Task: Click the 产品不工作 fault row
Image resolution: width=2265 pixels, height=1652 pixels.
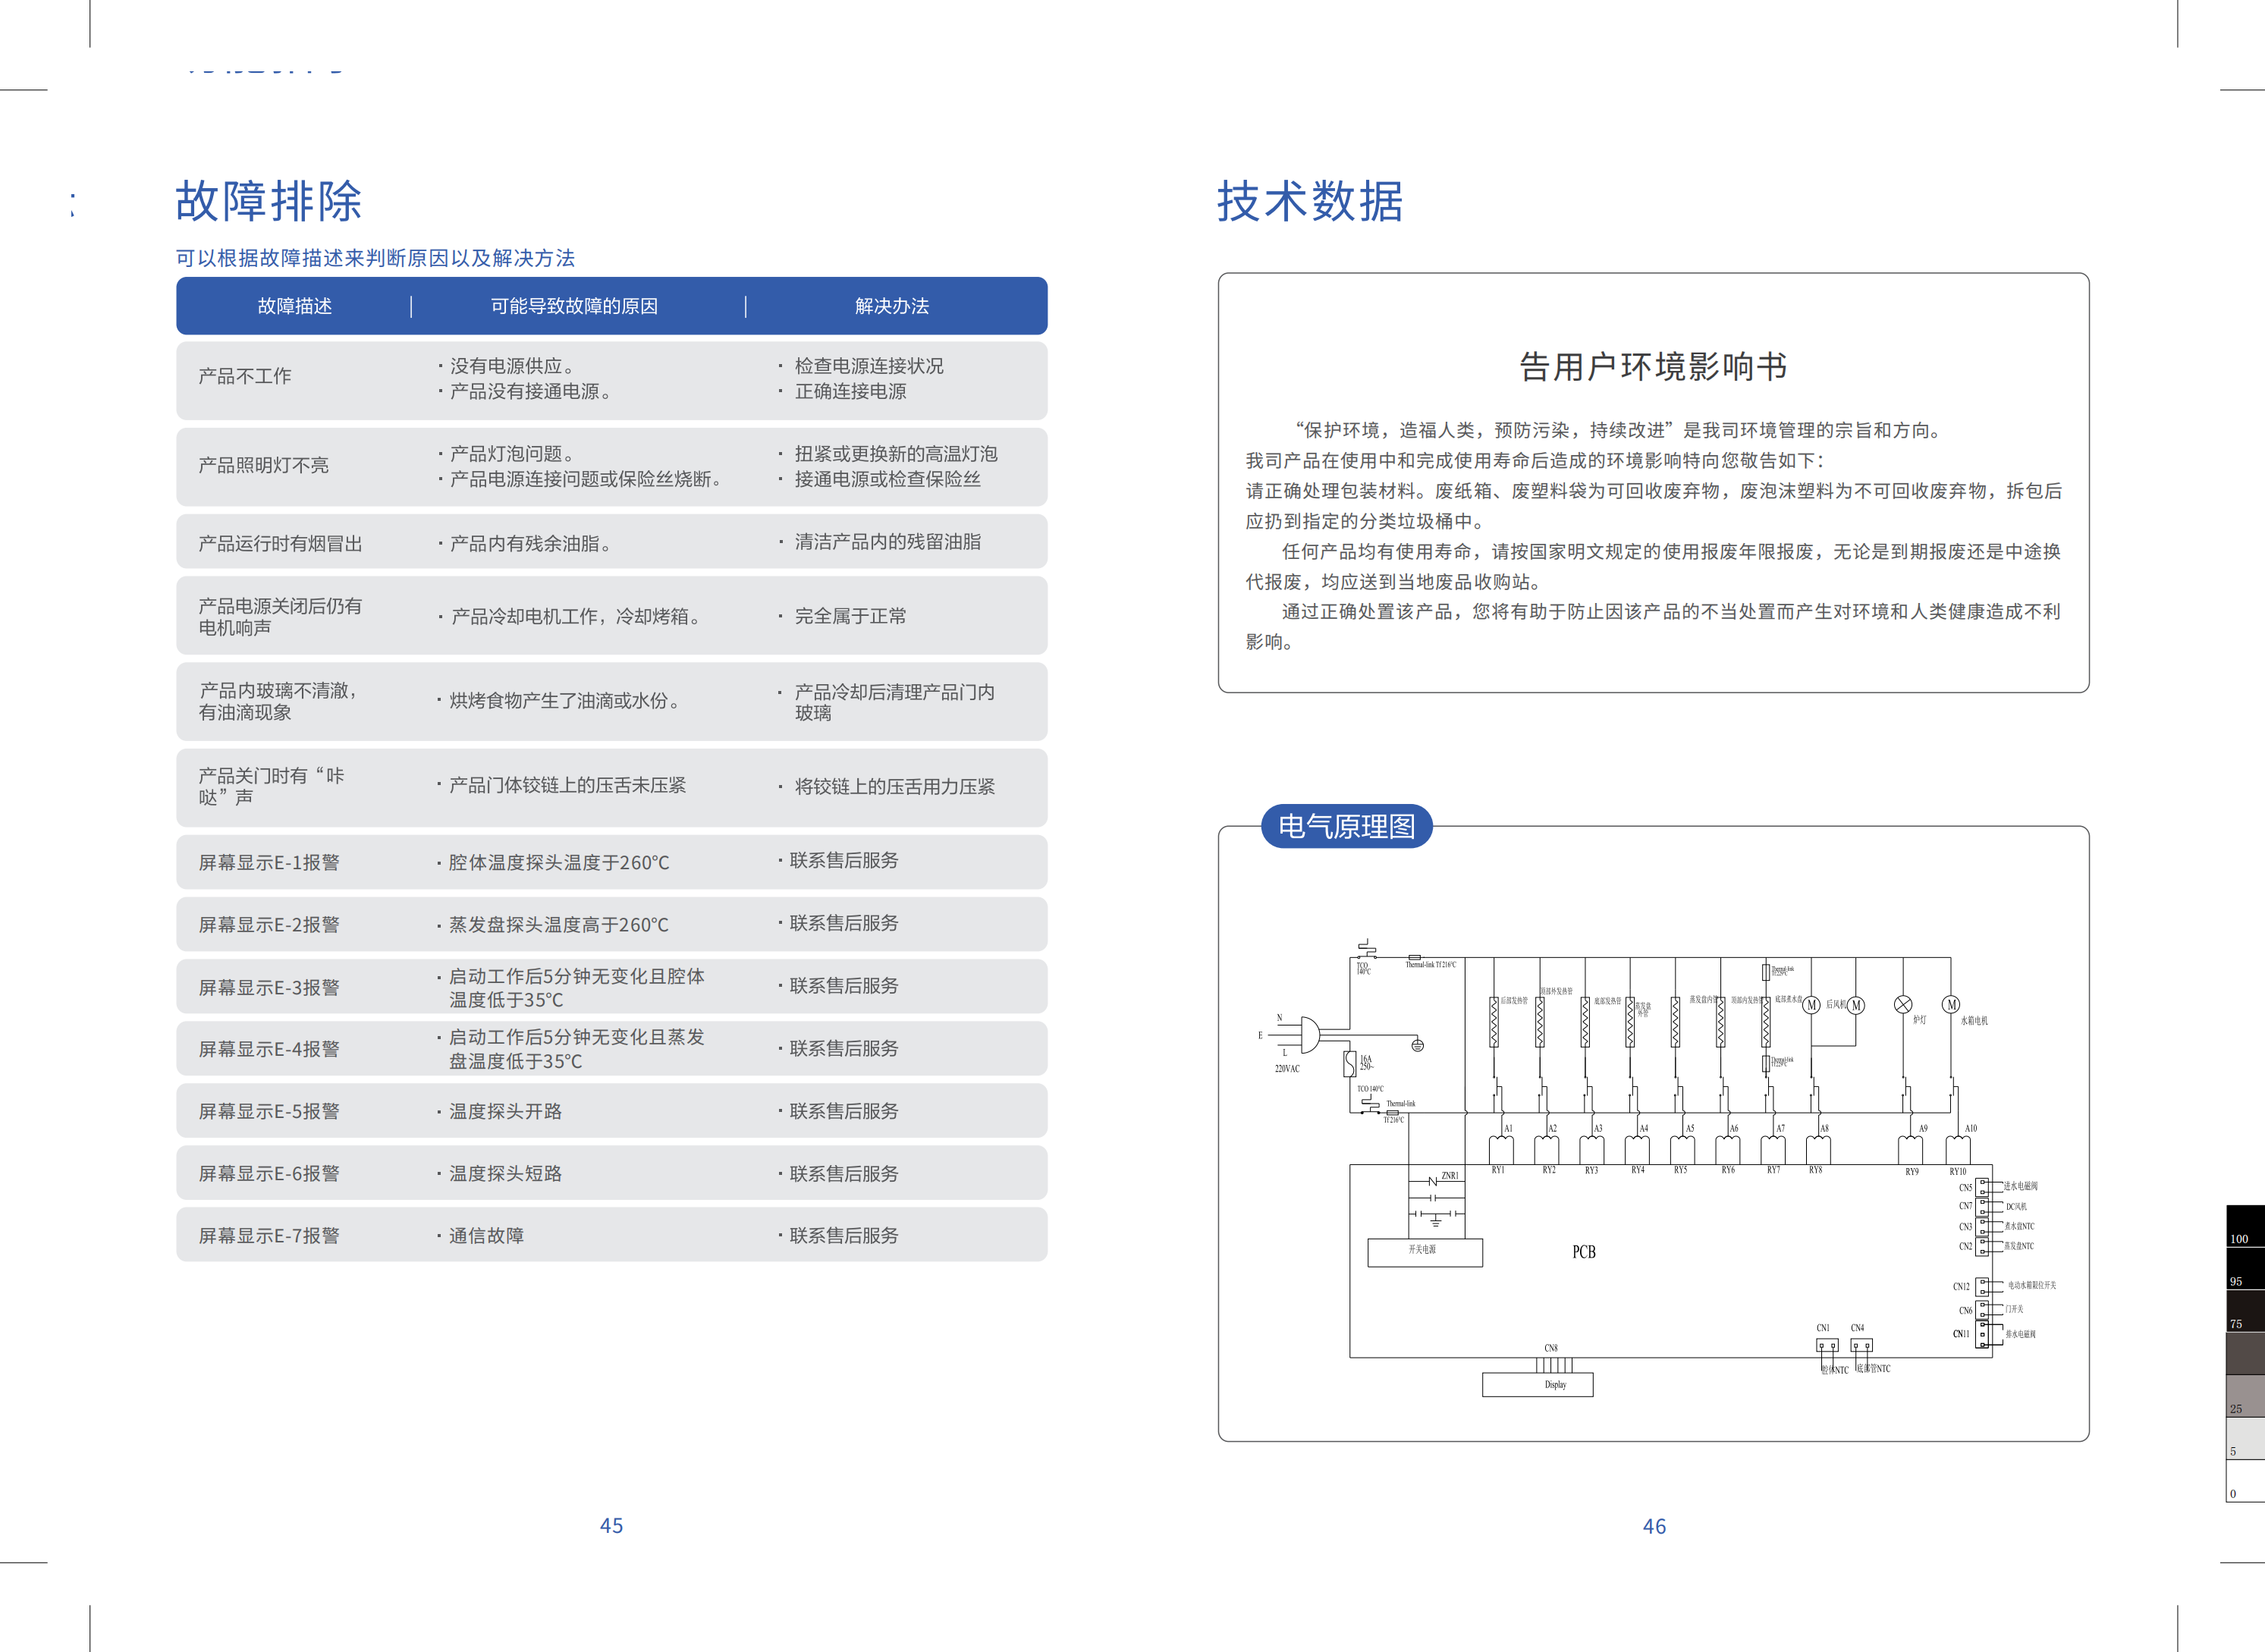Action: click(245, 377)
